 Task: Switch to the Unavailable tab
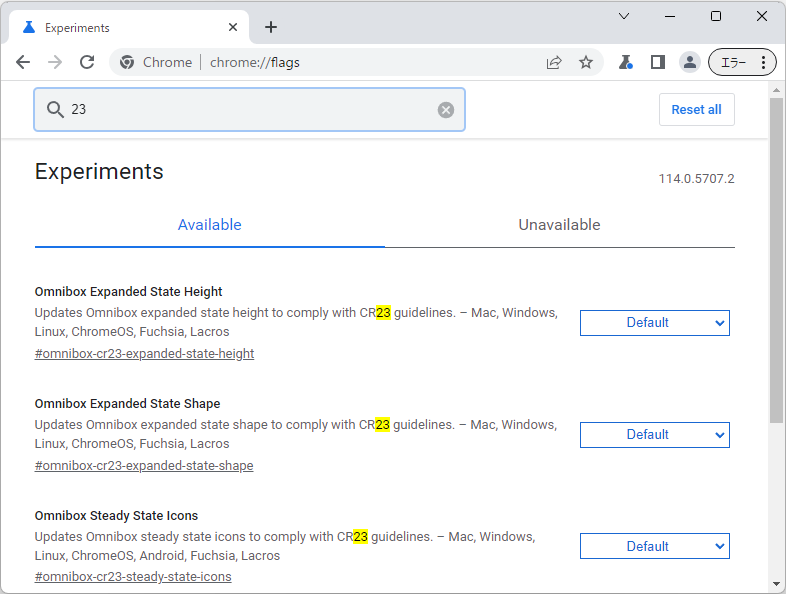(x=559, y=225)
